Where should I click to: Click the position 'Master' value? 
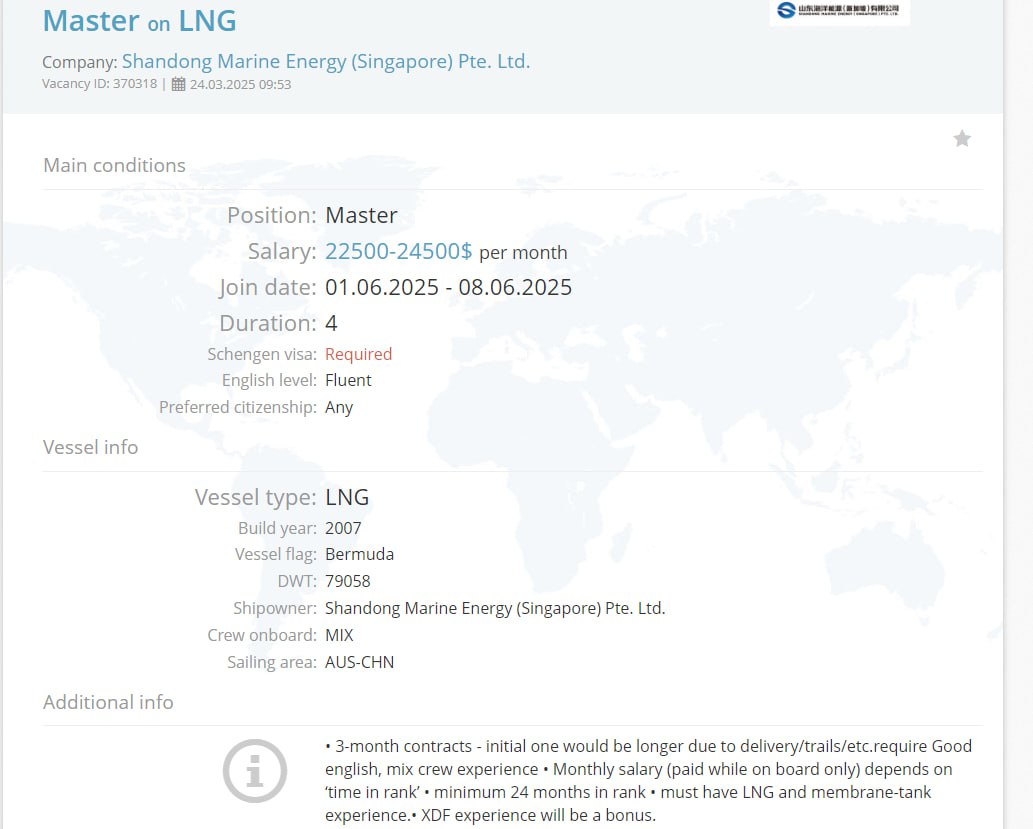pos(361,215)
